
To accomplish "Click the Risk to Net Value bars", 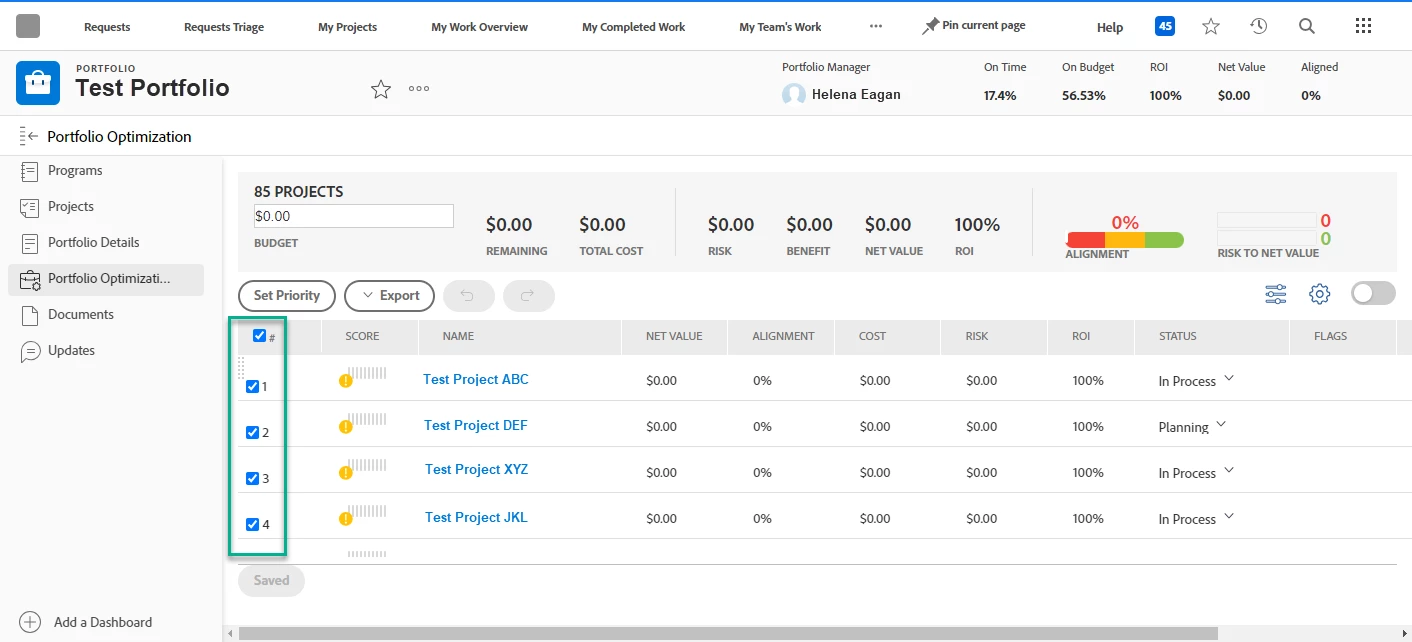I will pyautogui.click(x=1266, y=230).
